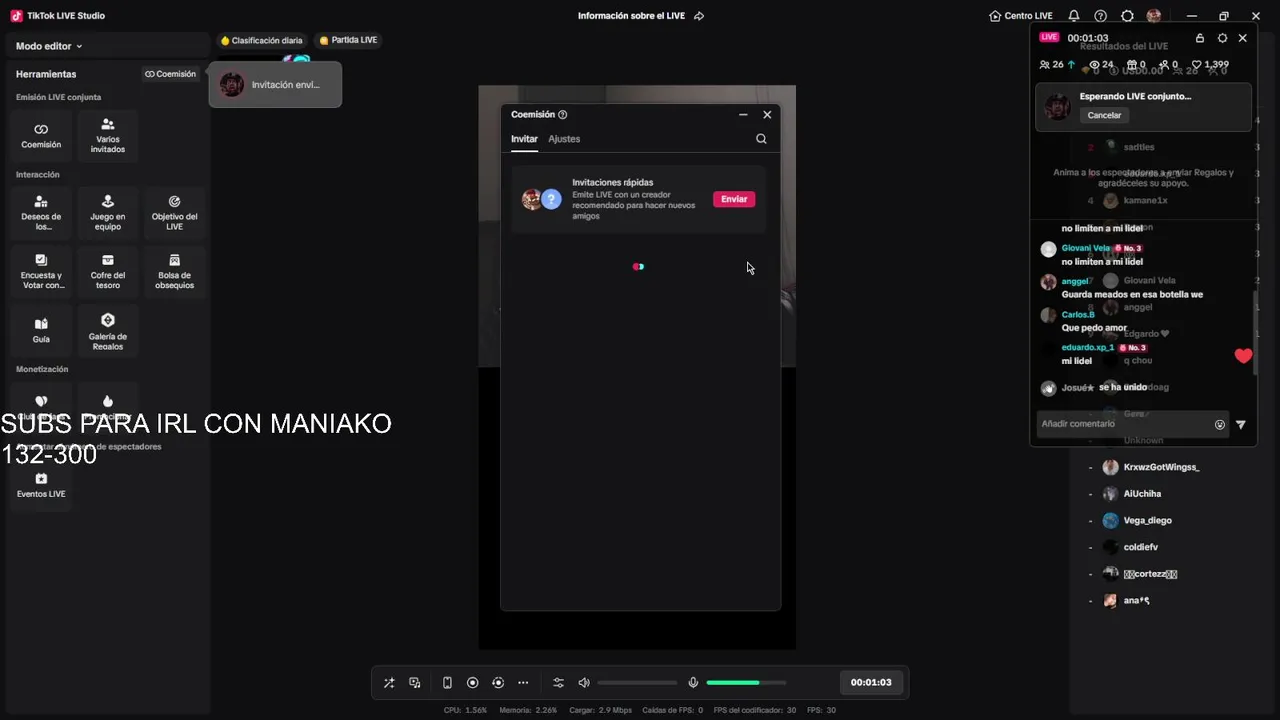
Task: Open the settings gear in title bar
Action: coord(1127,16)
